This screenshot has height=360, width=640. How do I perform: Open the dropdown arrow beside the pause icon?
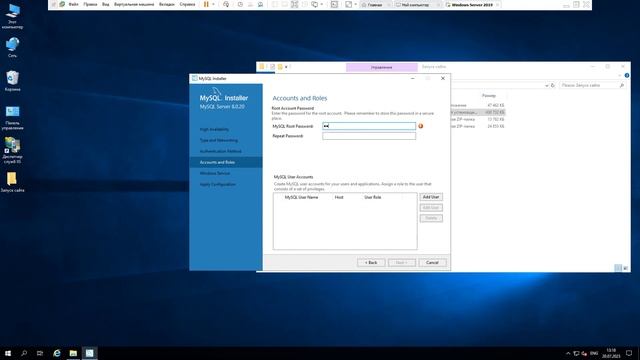pos(213,4)
